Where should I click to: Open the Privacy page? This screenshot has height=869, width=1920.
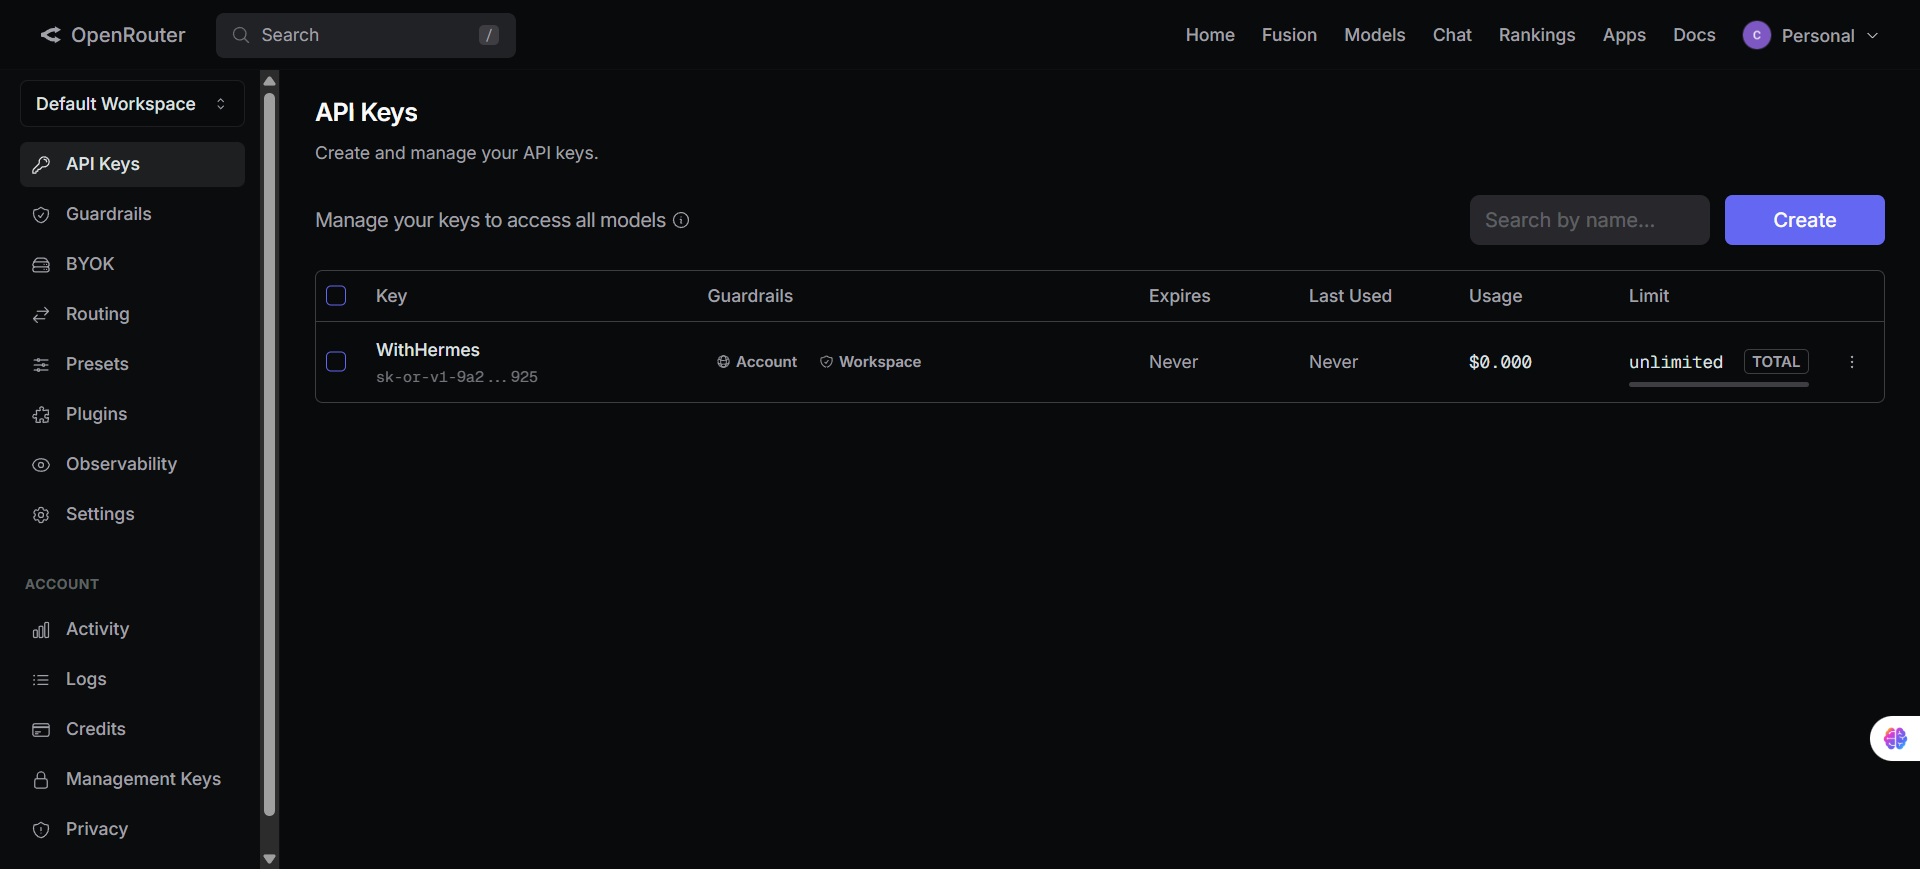click(x=132, y=829)
